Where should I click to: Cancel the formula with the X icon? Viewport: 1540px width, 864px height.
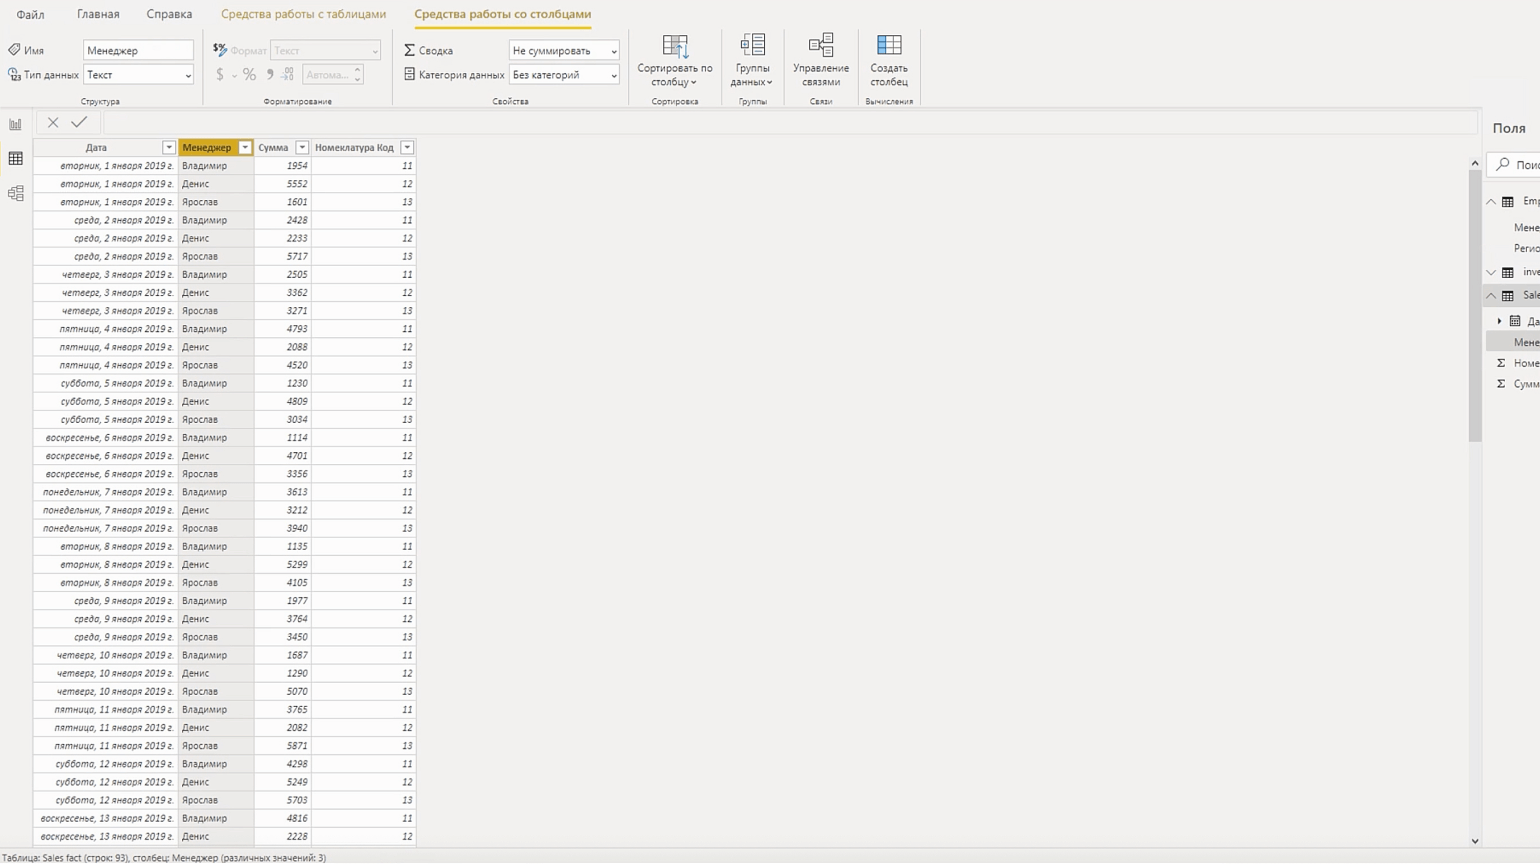pos(53,123)
